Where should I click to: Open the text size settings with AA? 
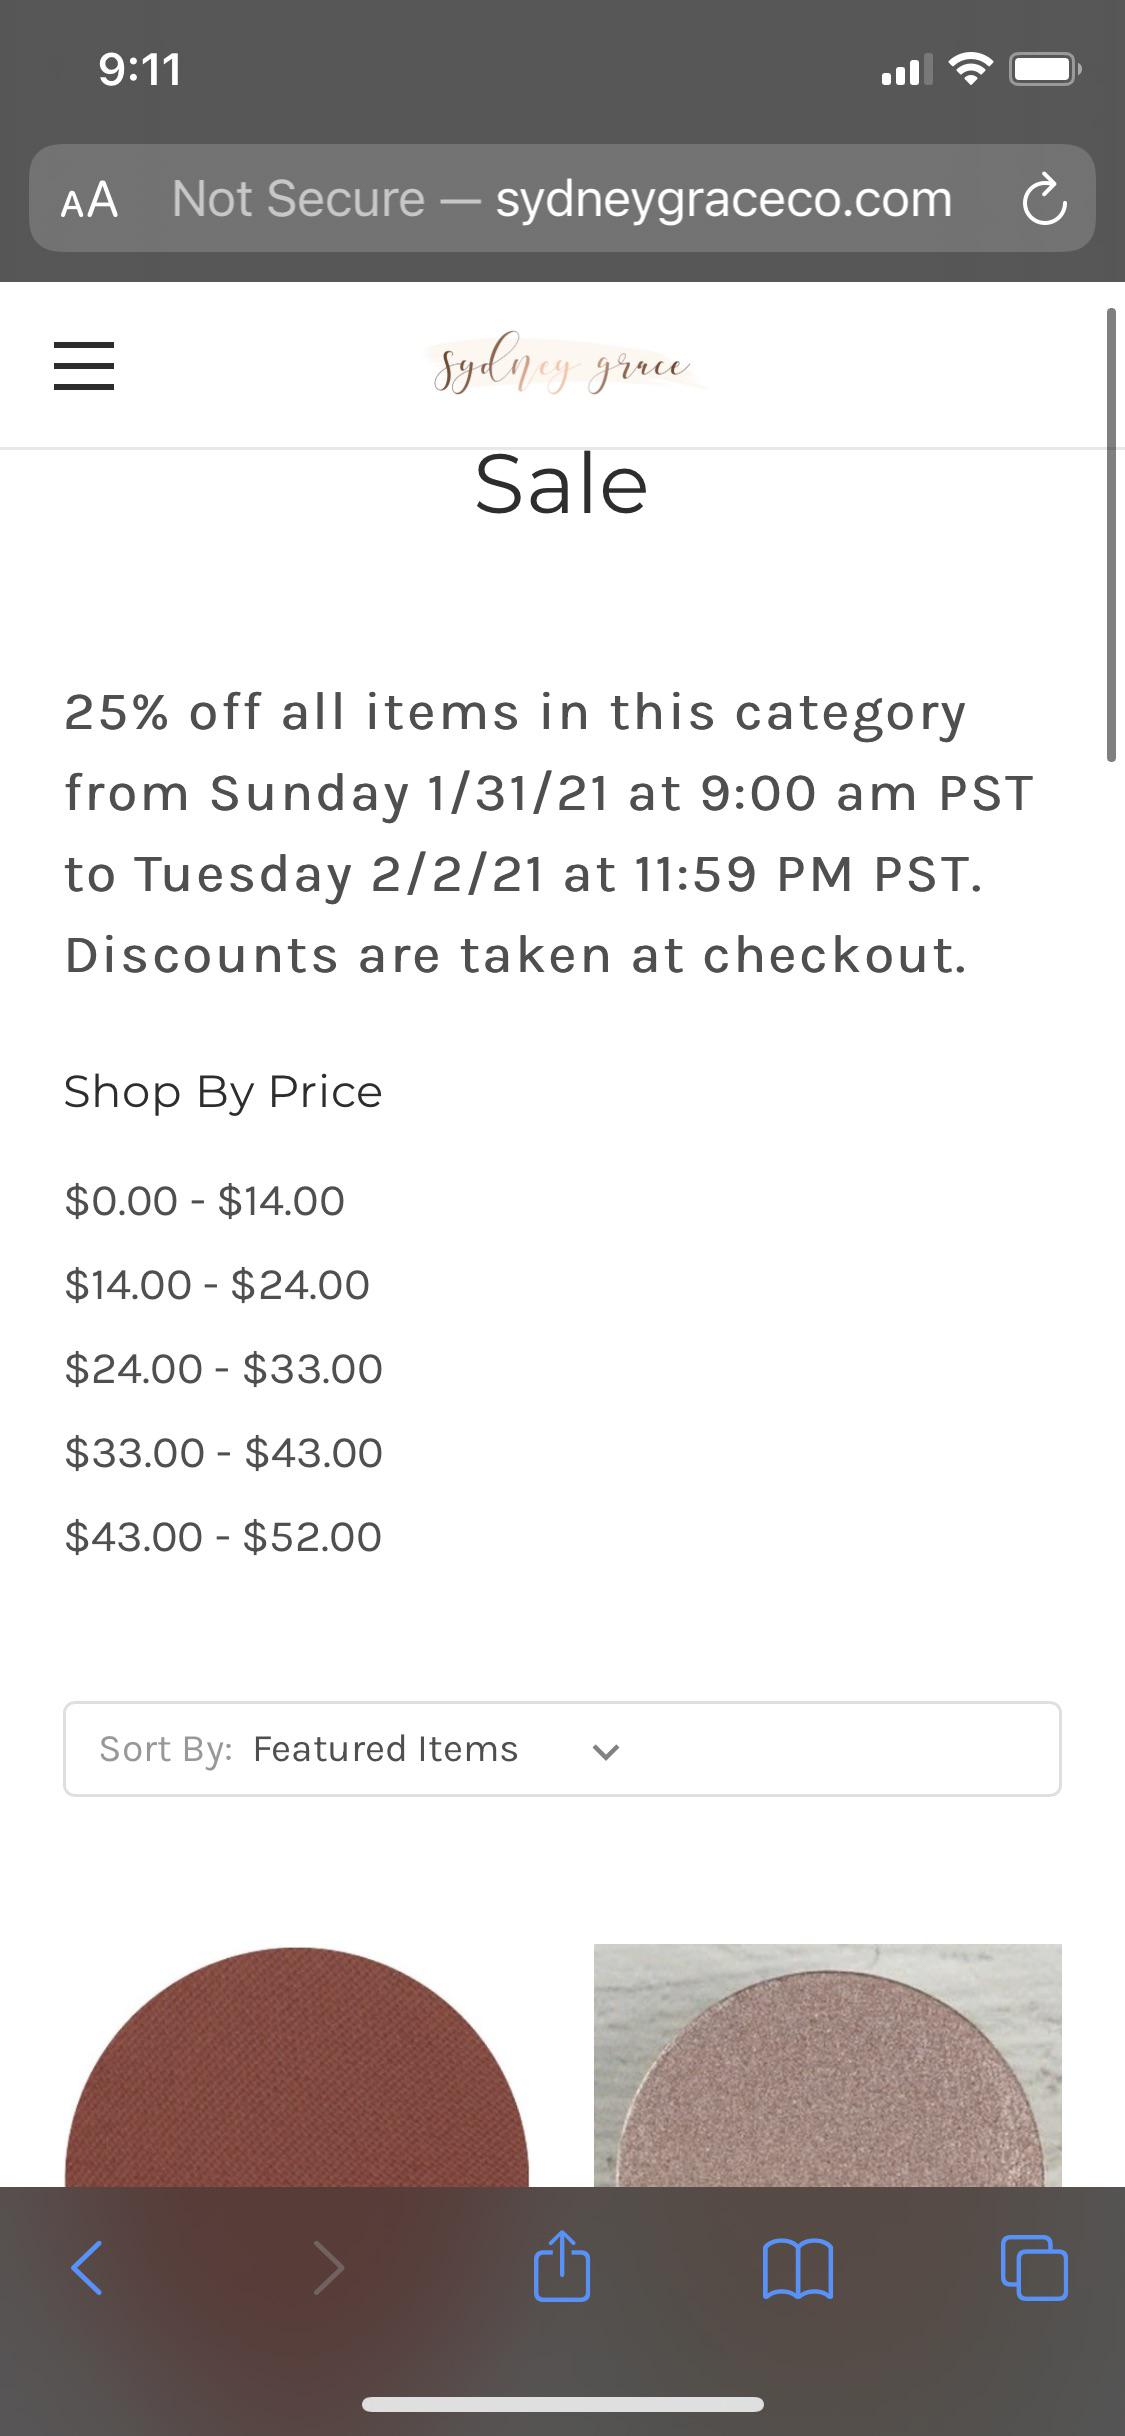pyautogui.click(x=89, y=198)
